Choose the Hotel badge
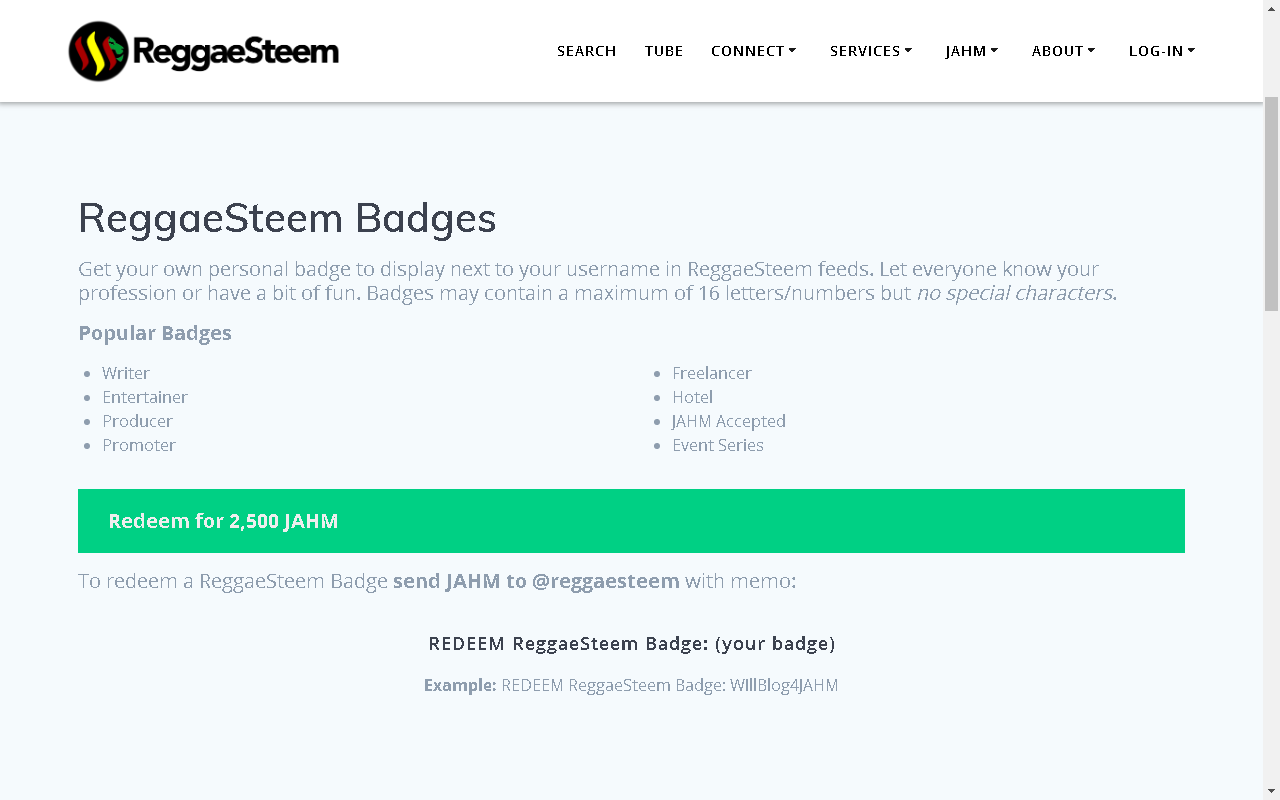 click(x=692, y=396)
